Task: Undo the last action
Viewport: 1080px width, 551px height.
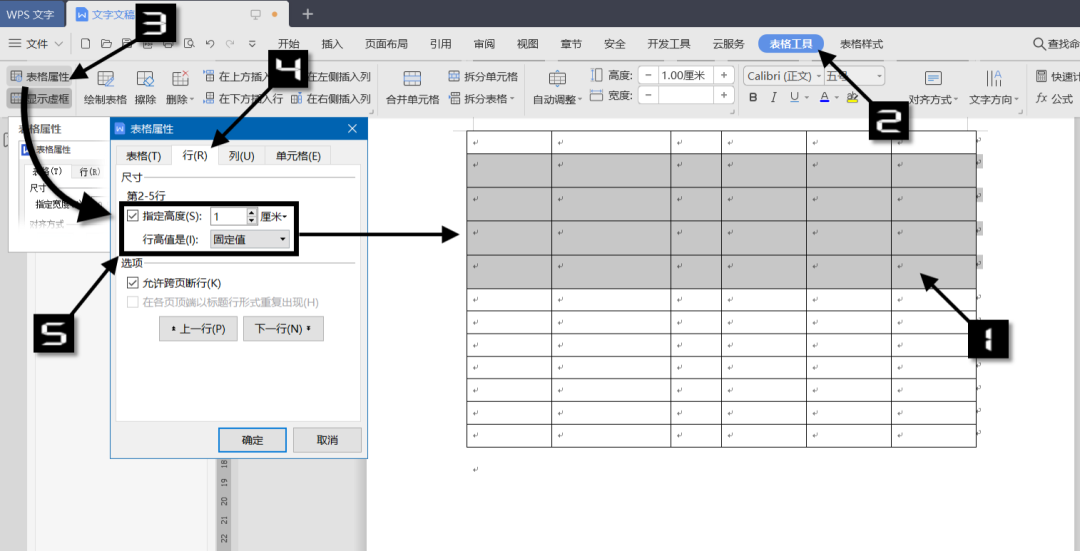Action: click(x=209, y=43)
